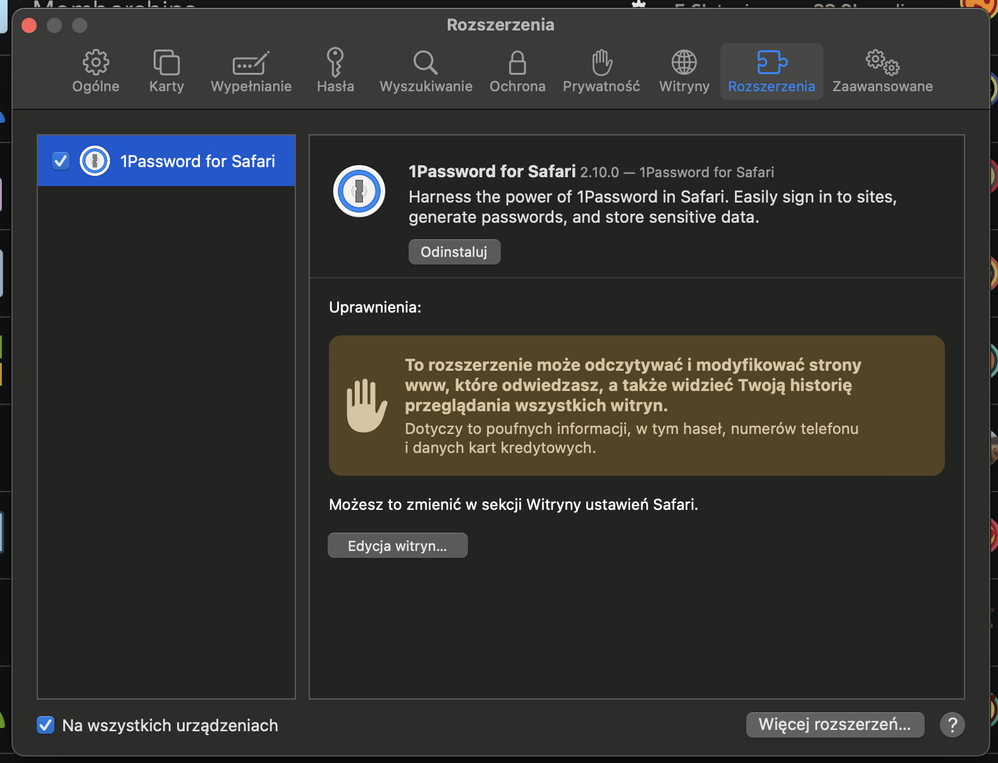The image size is (998, 763).
Task: Click the Odinstaluj button
Action: click(x=454, y=252)
